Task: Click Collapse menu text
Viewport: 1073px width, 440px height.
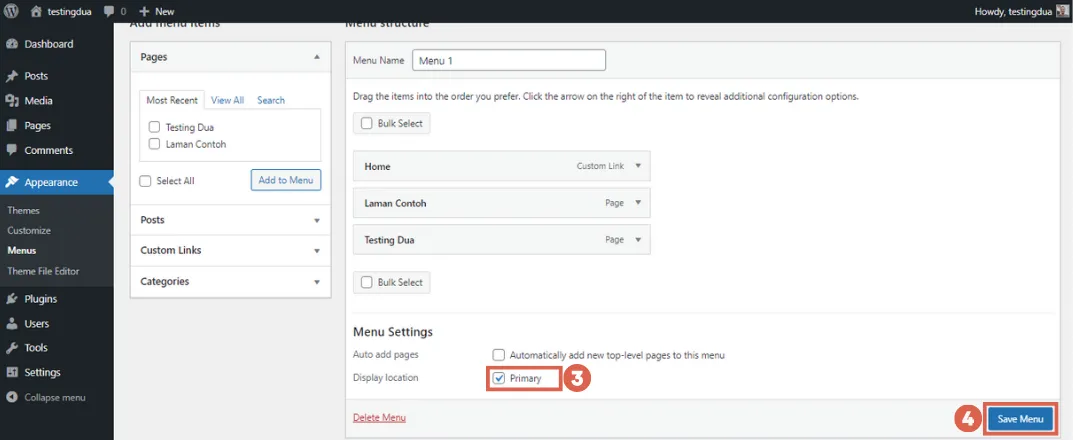Action: (x=55, y=397)
